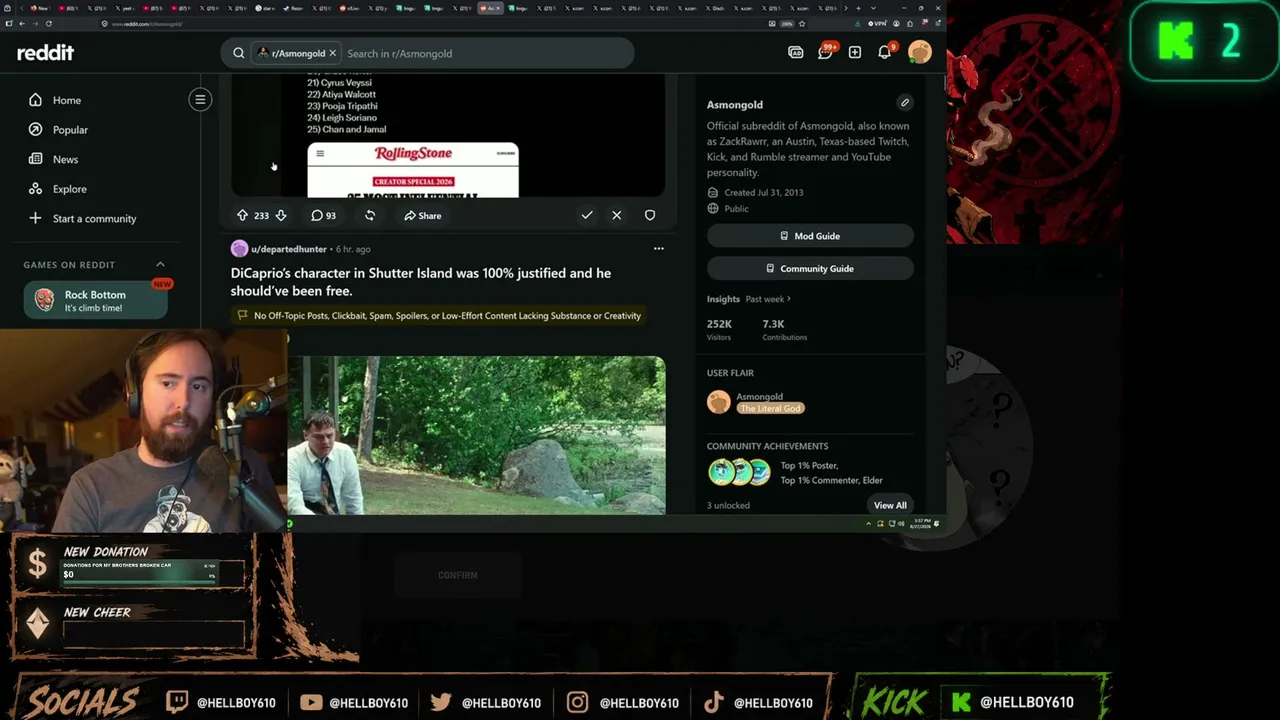This screenshot has height=720, width=1280.
Task: Show hidden system tray icons
Action: [x=868, y=523]
